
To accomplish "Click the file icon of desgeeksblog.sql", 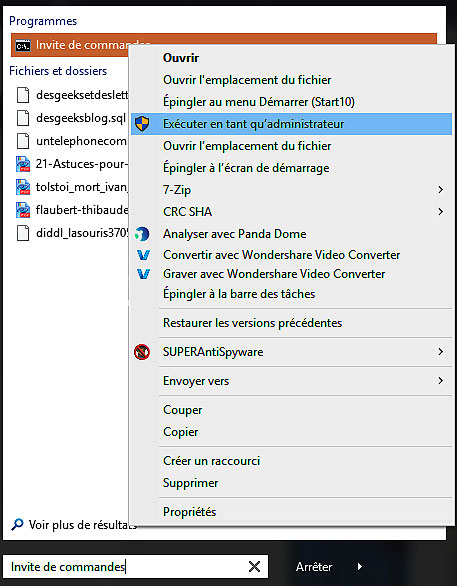I will (23, 118).
